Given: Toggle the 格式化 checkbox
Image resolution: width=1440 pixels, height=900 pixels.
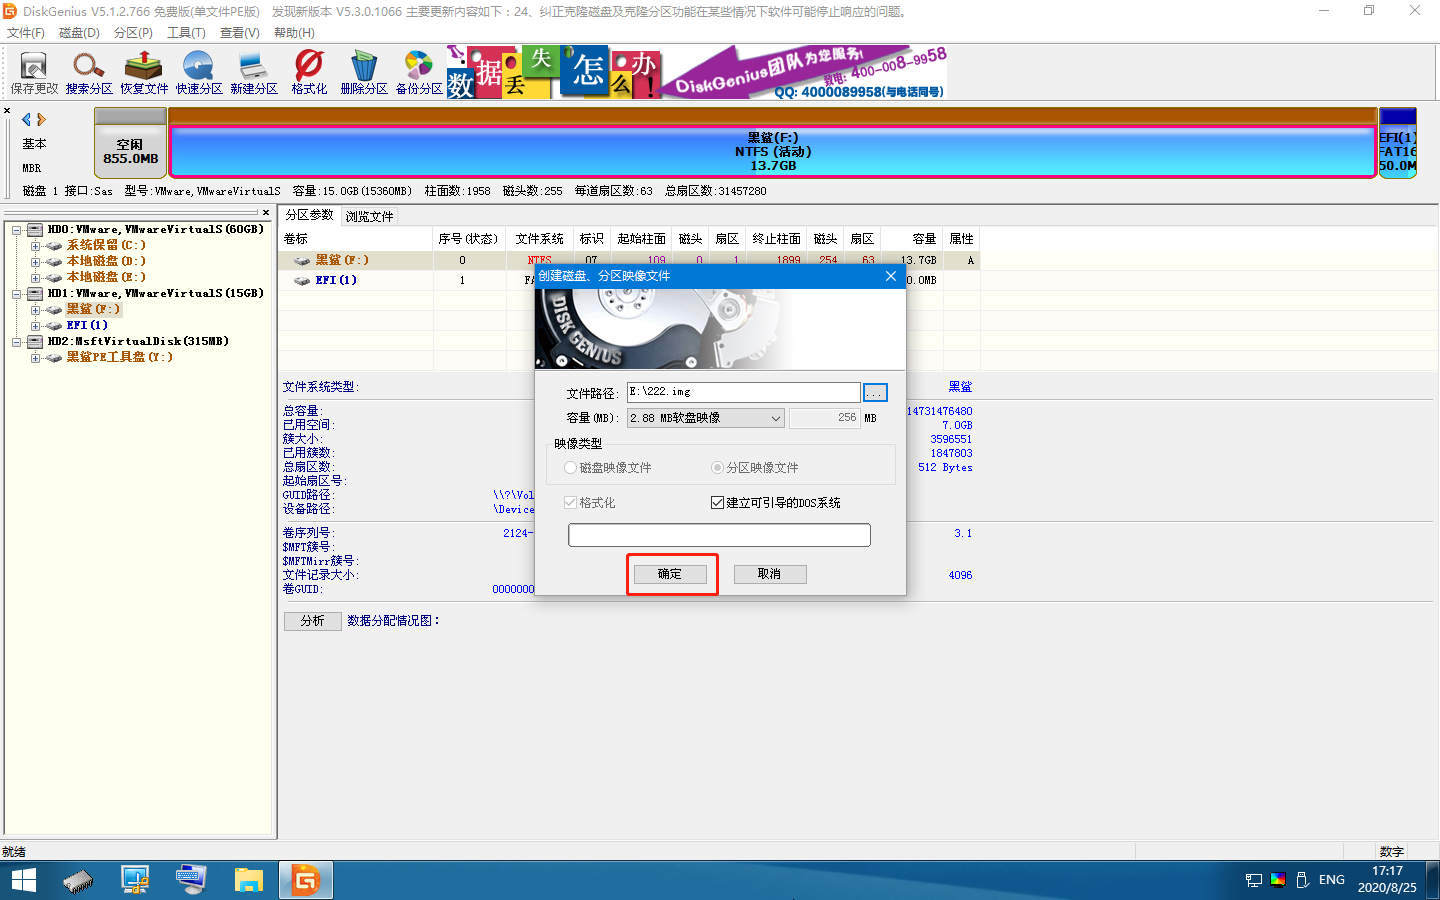Looking at the screenshot, I should point(590,503).
